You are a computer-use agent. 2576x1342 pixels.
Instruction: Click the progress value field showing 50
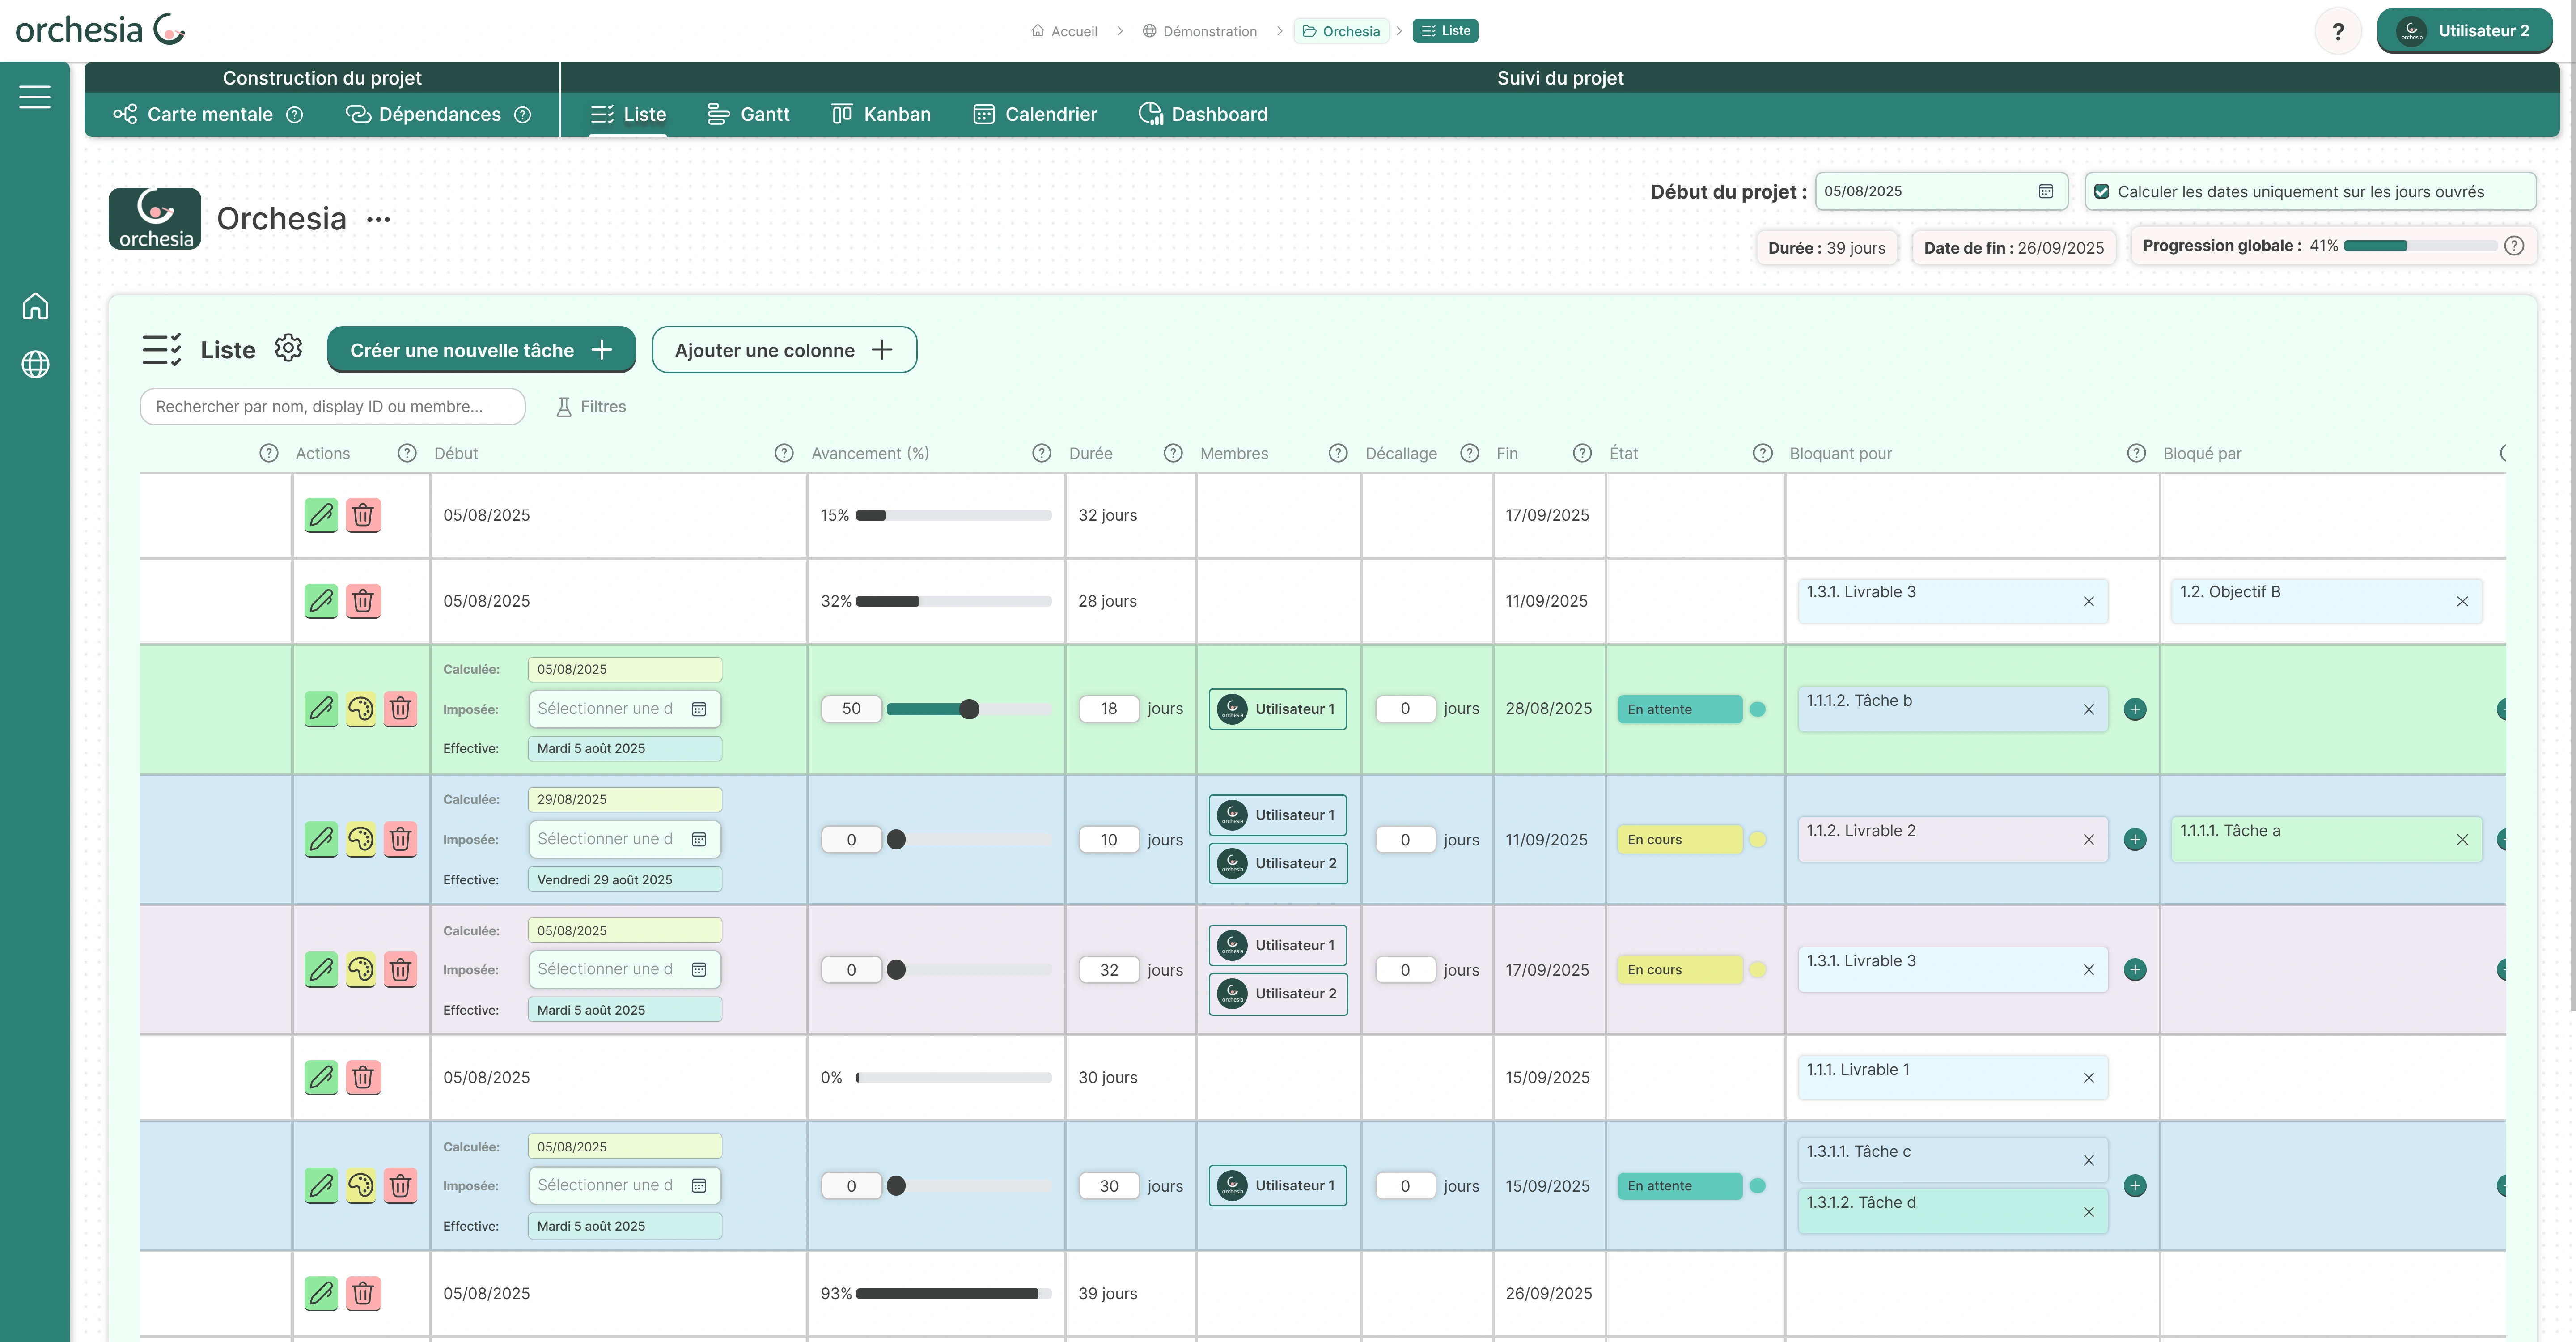tap(851, 709)
